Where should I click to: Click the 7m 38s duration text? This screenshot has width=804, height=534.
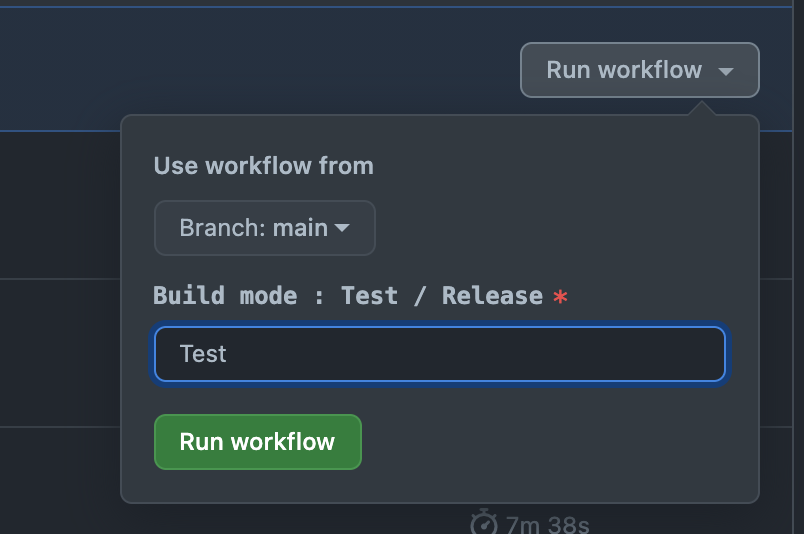[x=547, y=524]
